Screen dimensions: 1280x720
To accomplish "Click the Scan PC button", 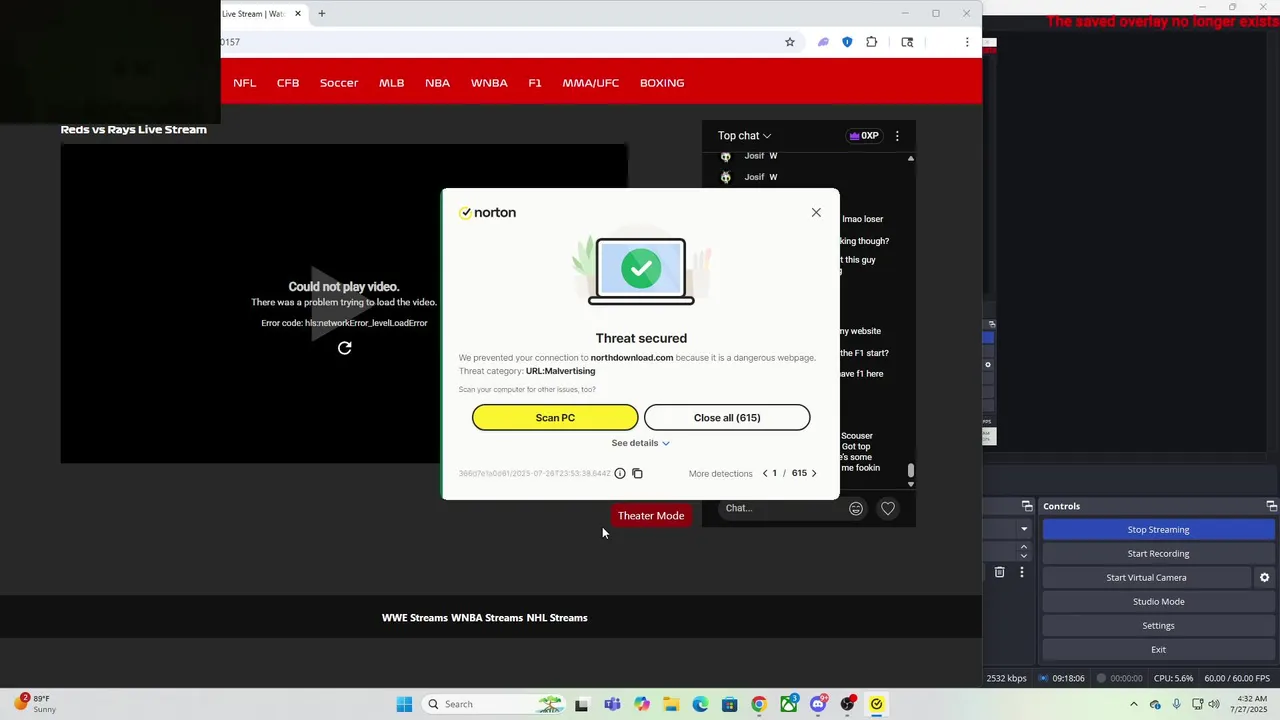I will pos(555,418).
